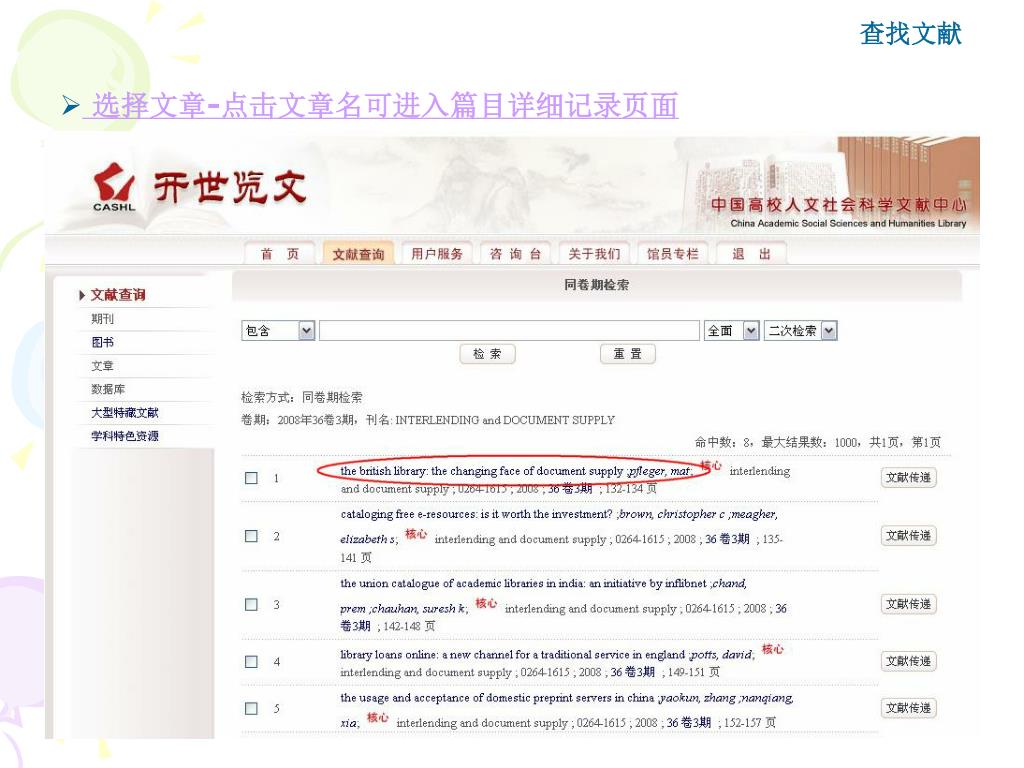
Task: Open the 二次检索 dropdown
Action: pos(801,330)
